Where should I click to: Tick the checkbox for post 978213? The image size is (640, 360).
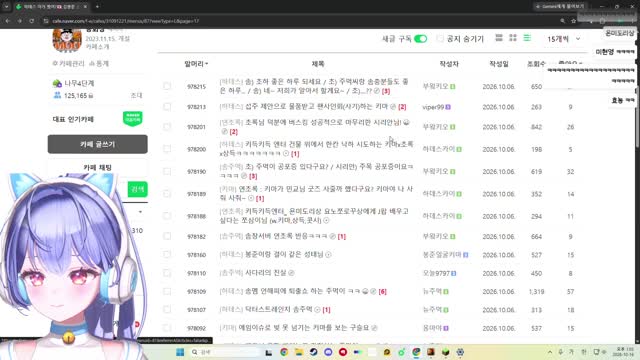click(x=167, y=107)
